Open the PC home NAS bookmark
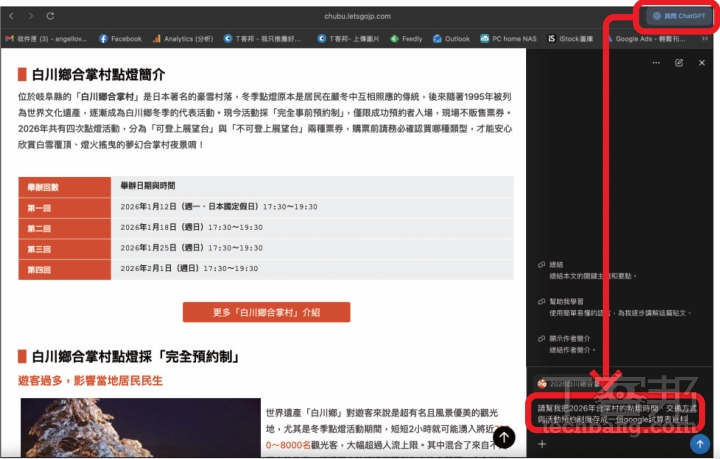 [508, 39]
